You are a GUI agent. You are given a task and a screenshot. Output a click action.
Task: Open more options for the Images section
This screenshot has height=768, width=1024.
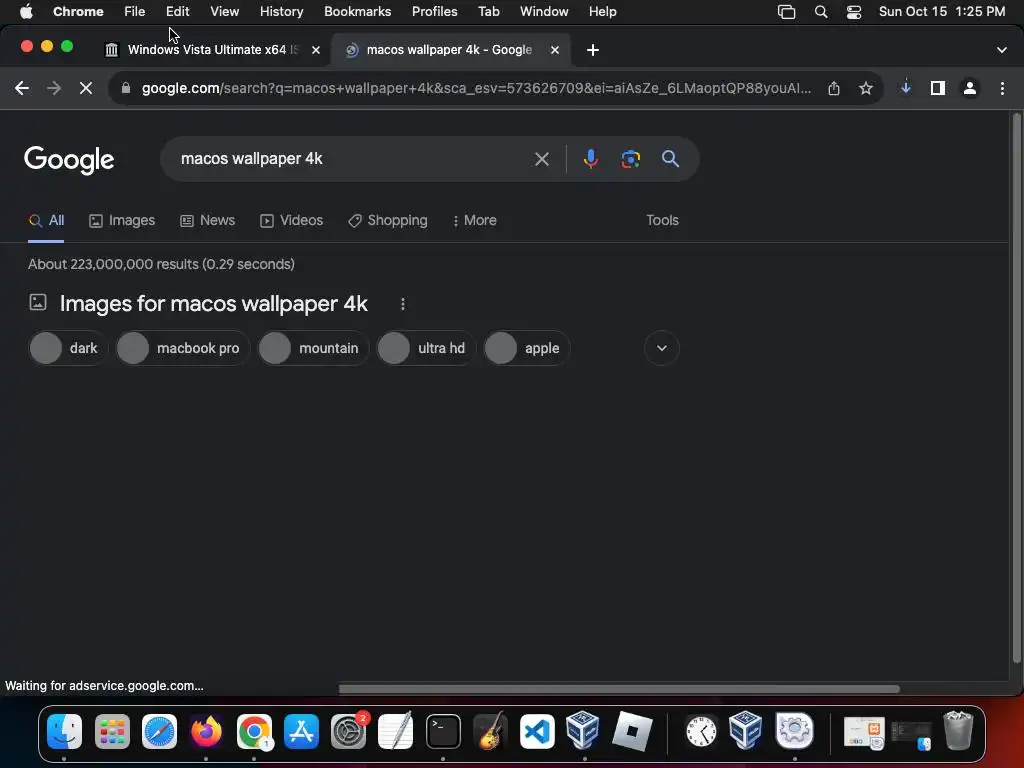[403, 304]
